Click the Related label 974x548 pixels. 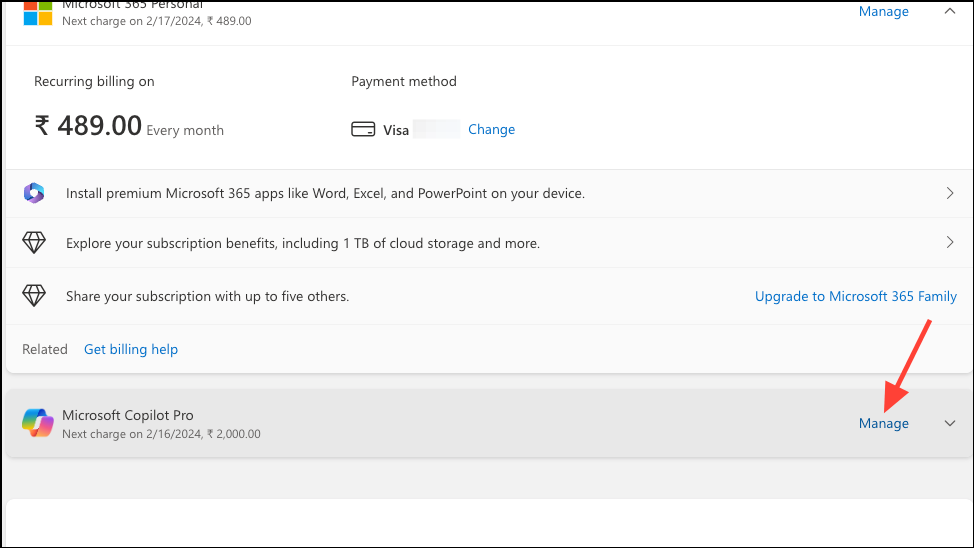tap(45, 349)
